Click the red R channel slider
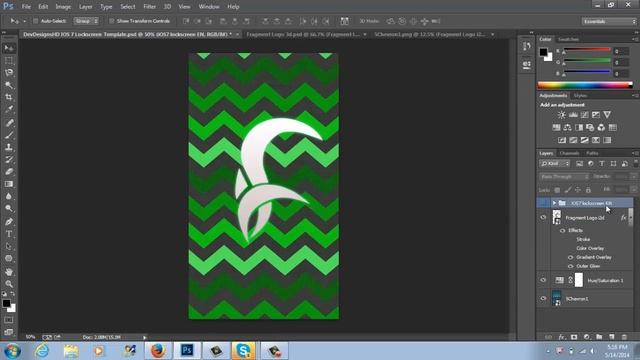Image resolution: width=640 pixels, height=360 pixels. click(587, 51)
